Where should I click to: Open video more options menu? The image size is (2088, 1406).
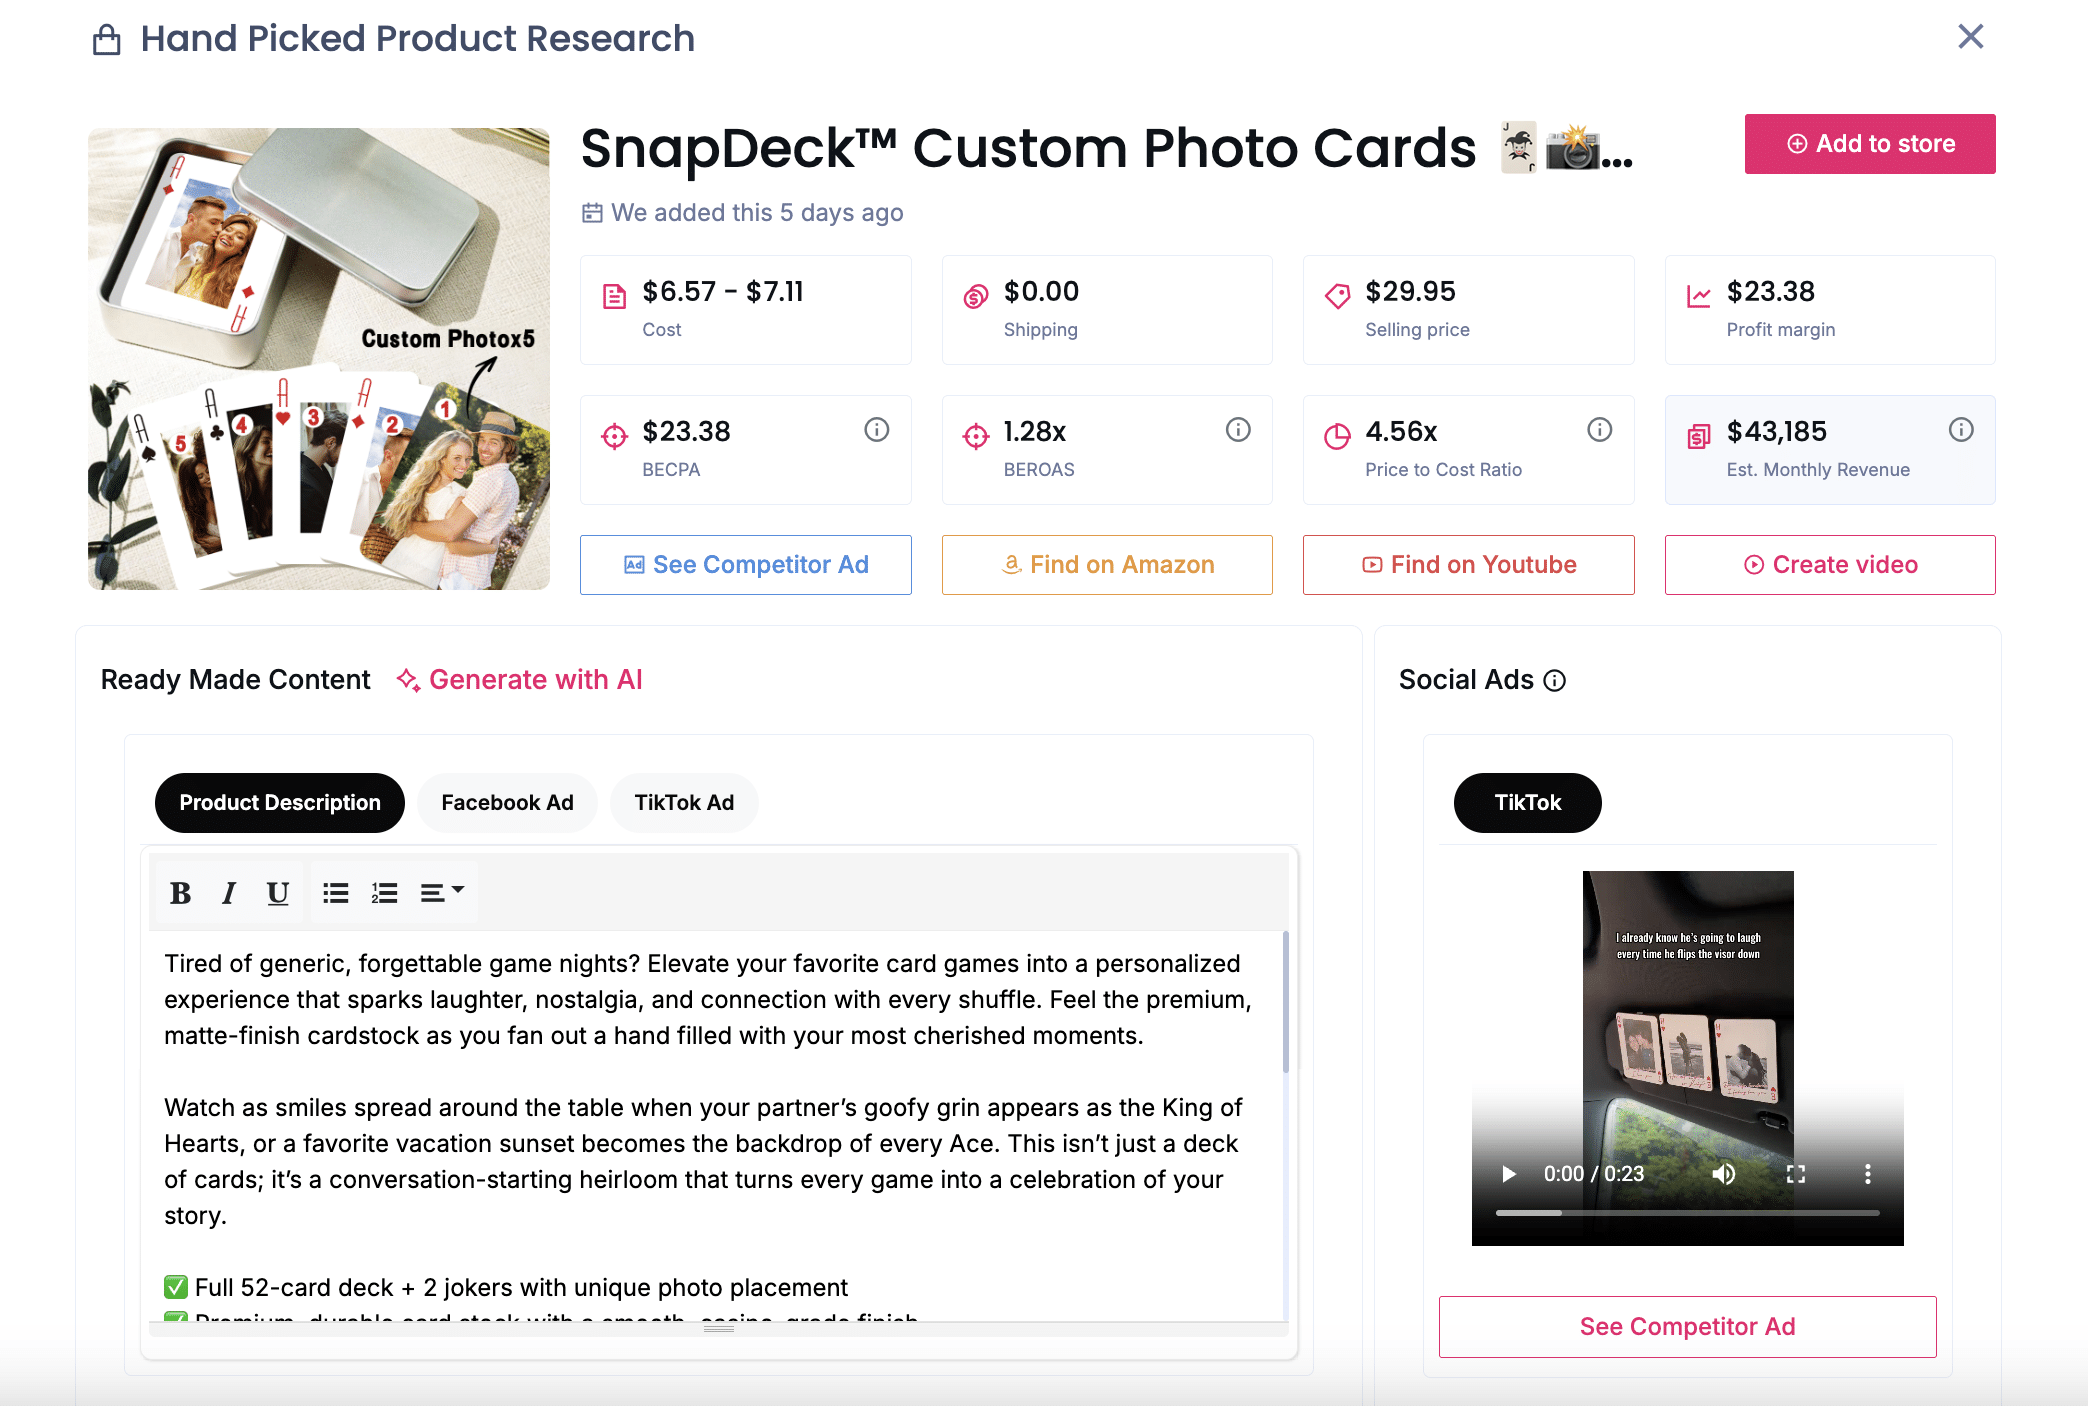coord(1867,1174)
